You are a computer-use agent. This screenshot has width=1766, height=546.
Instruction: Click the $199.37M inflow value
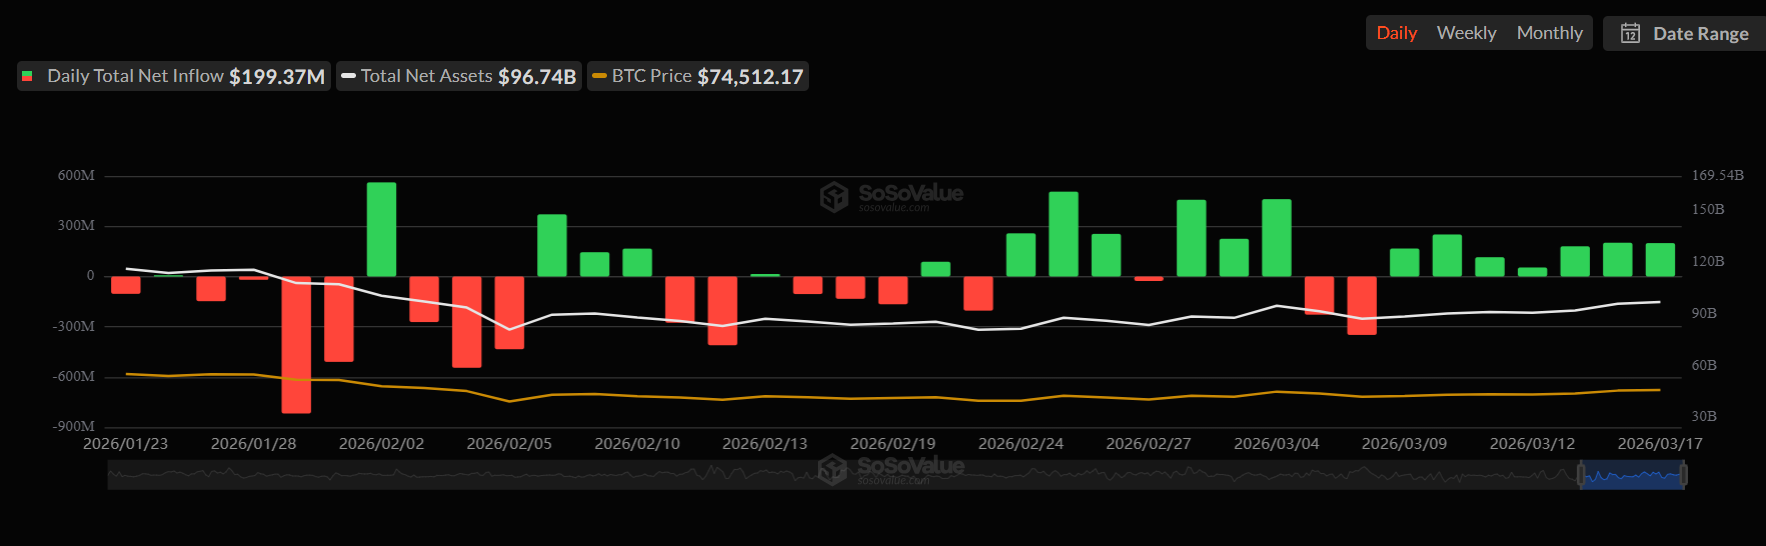277,76
